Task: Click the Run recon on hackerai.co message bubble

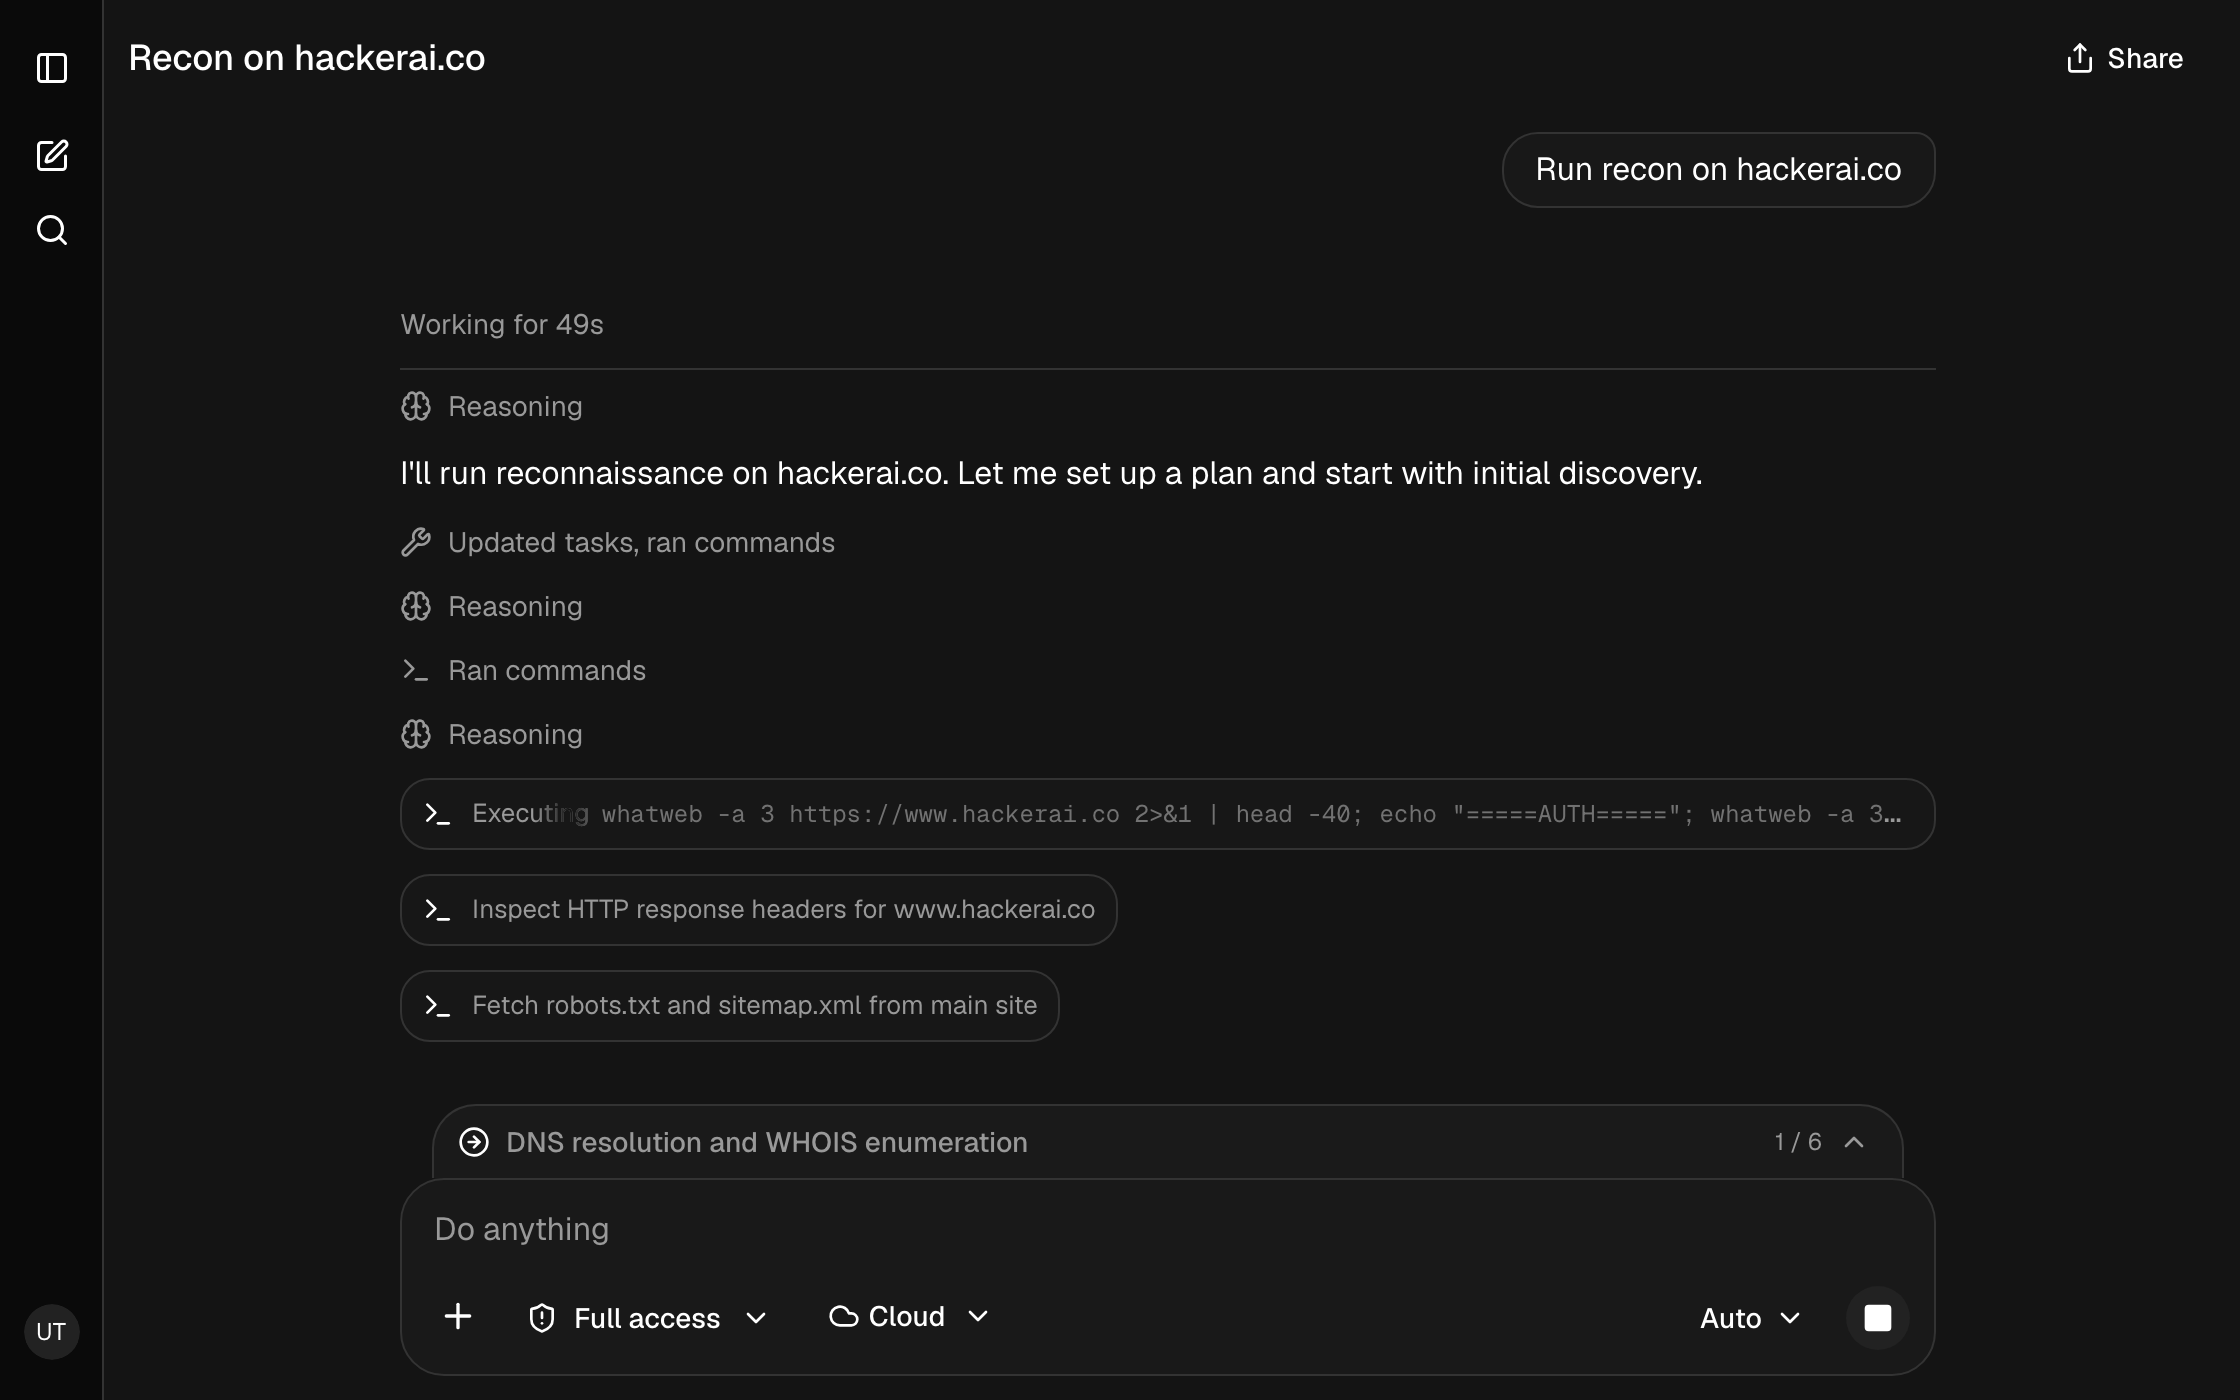Action: pyautogui.click(x=1718, y=170)
